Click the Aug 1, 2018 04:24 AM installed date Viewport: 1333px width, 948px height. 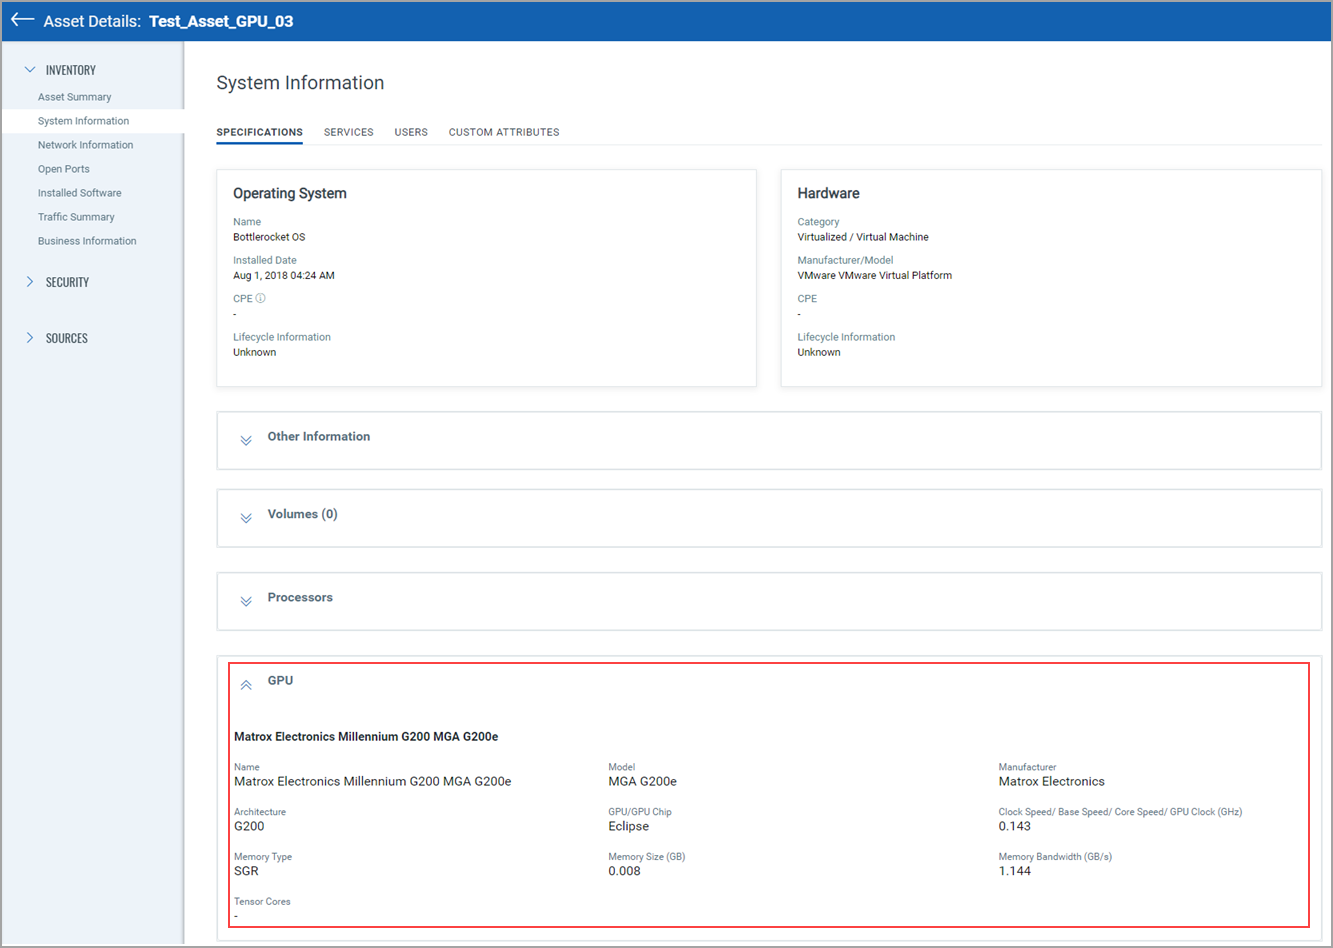tap(284, 275)
